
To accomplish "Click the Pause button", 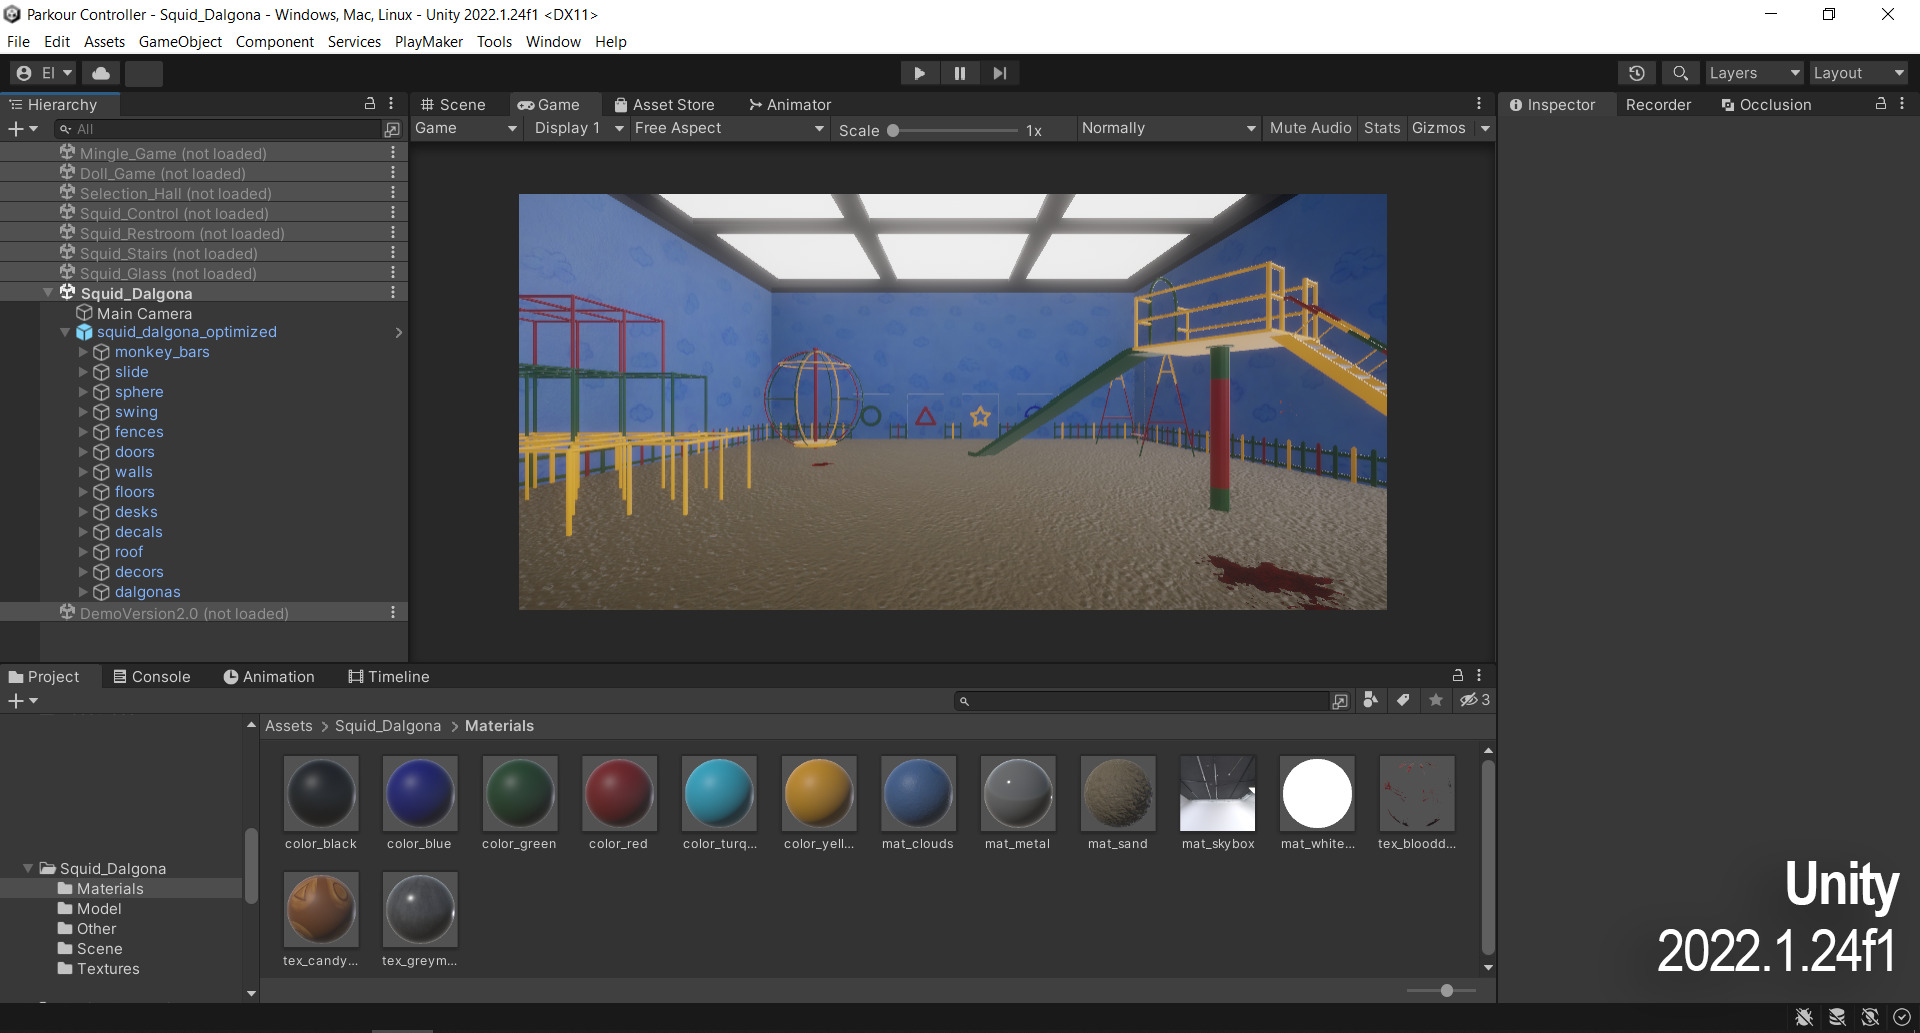I will pos(960,73).
